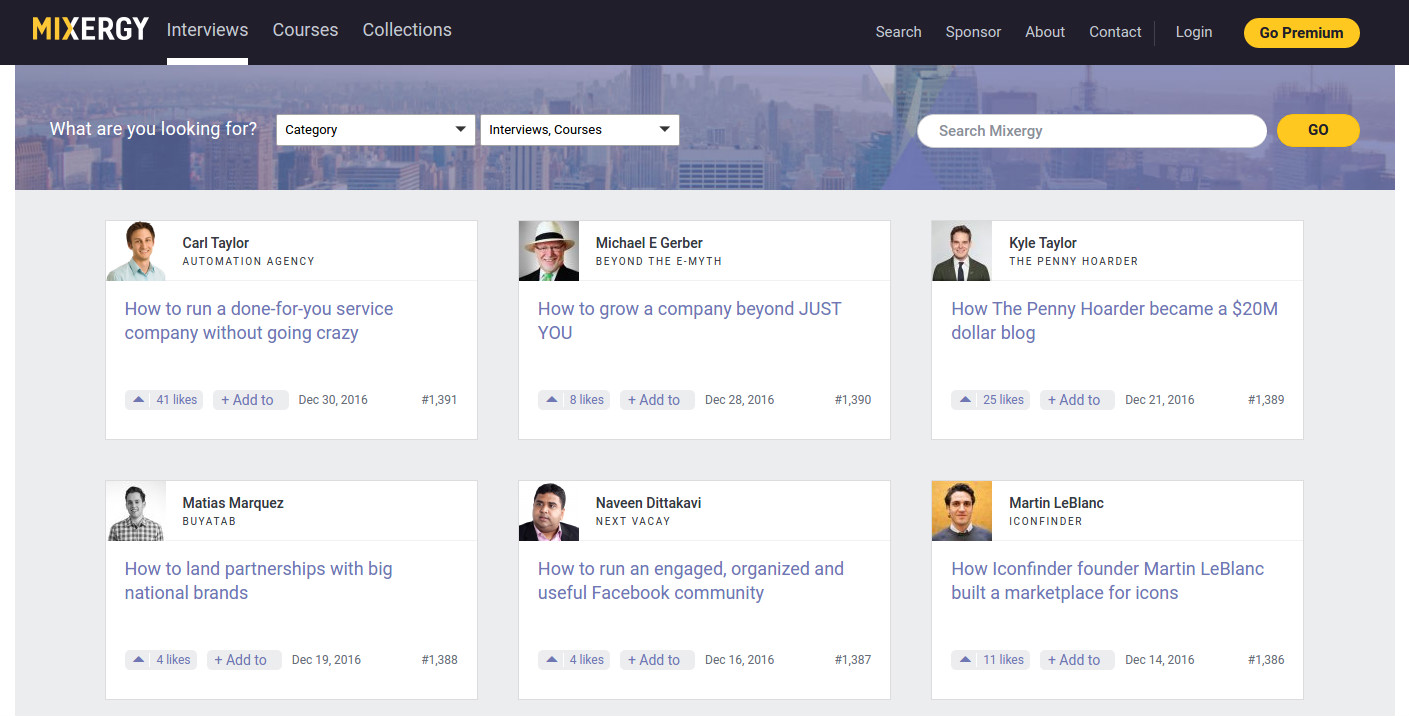1409x716 pixels.
Task: Open Add to menu for Carl Taylor interview
Action: coord(250,400)
